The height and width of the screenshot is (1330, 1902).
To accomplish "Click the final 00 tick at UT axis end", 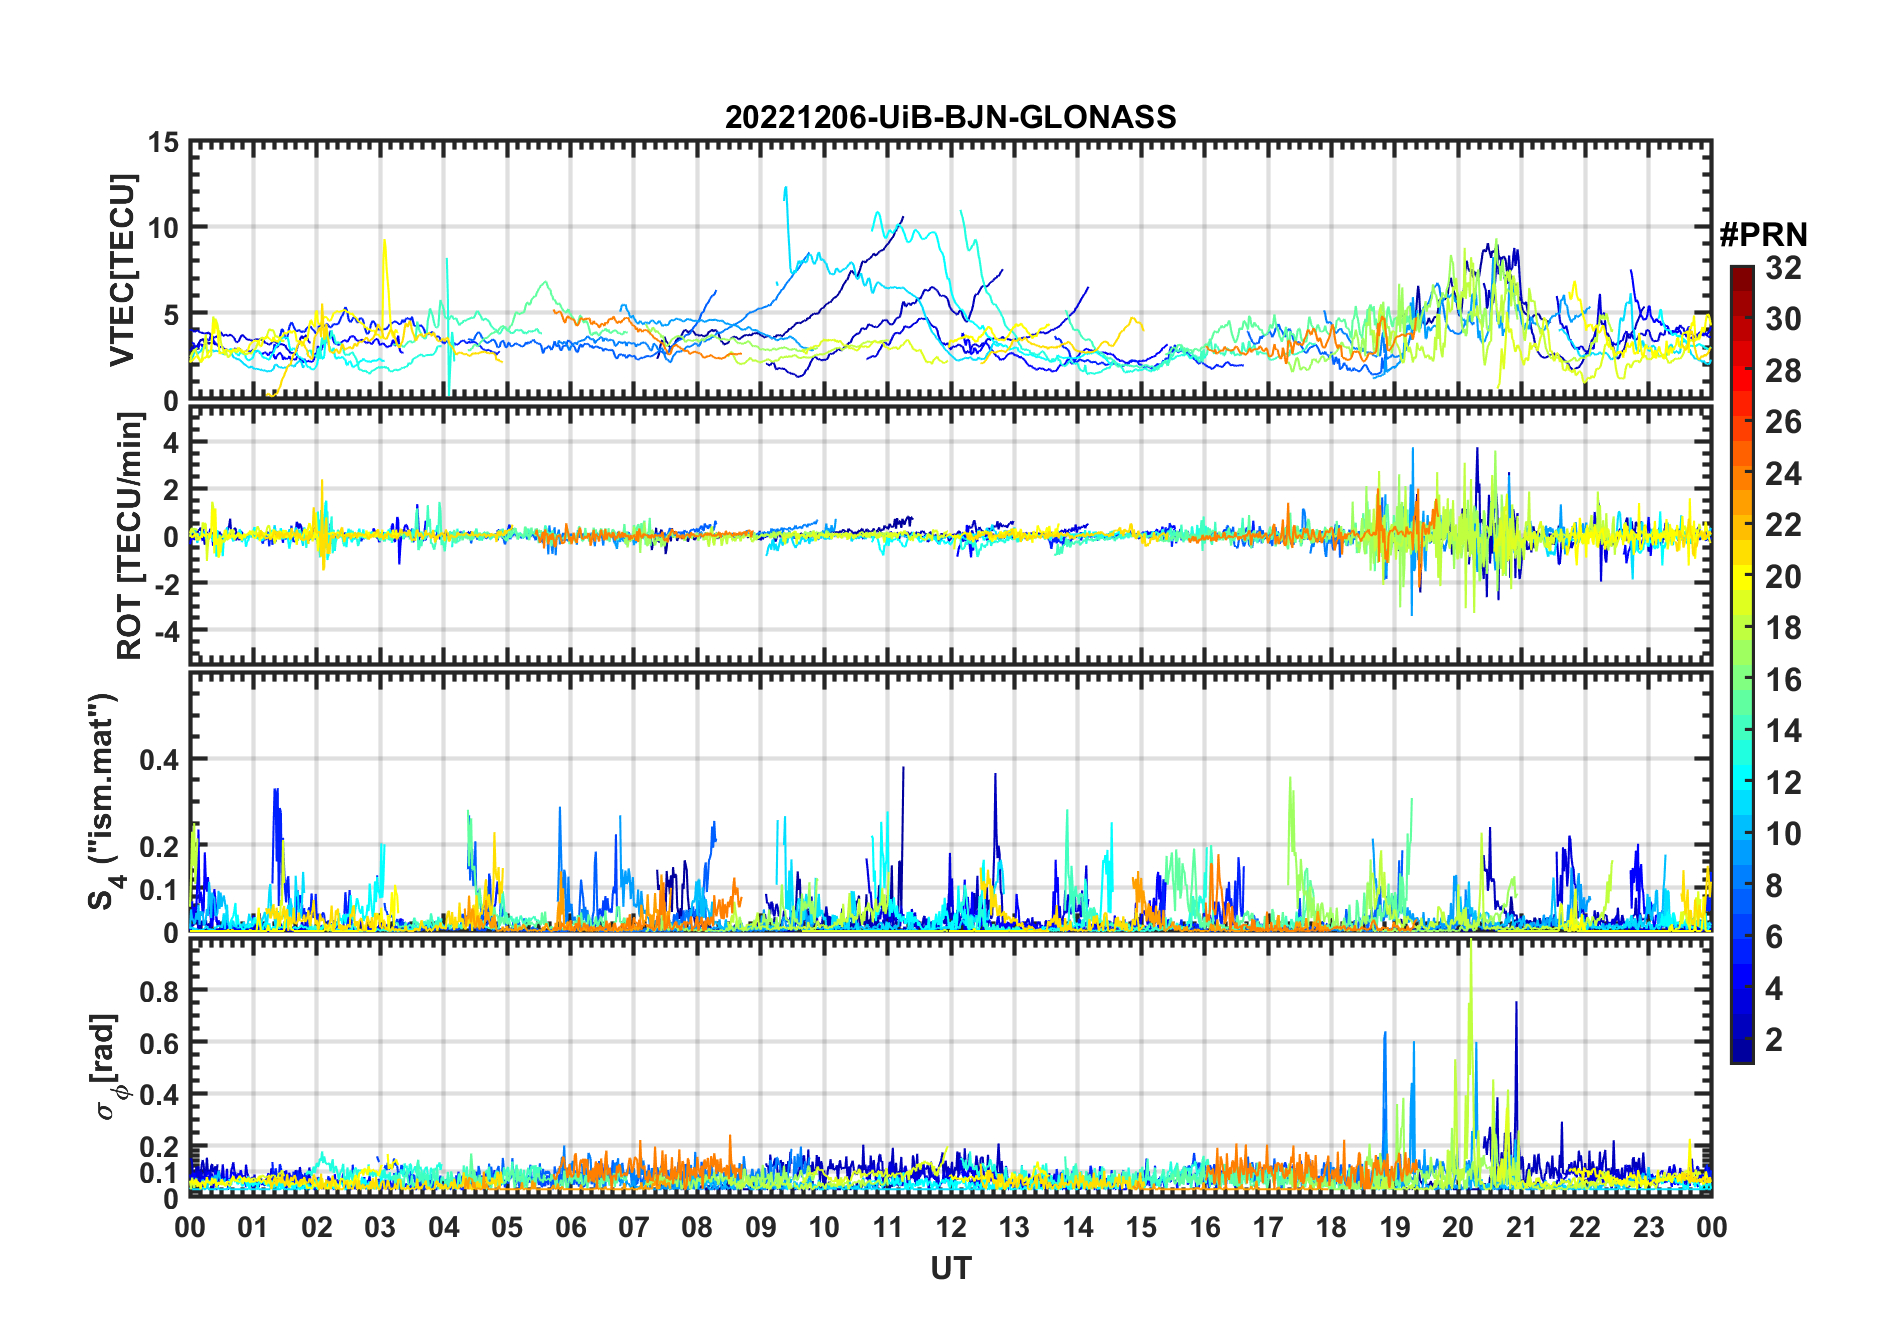I will tap(1711, 1227).
